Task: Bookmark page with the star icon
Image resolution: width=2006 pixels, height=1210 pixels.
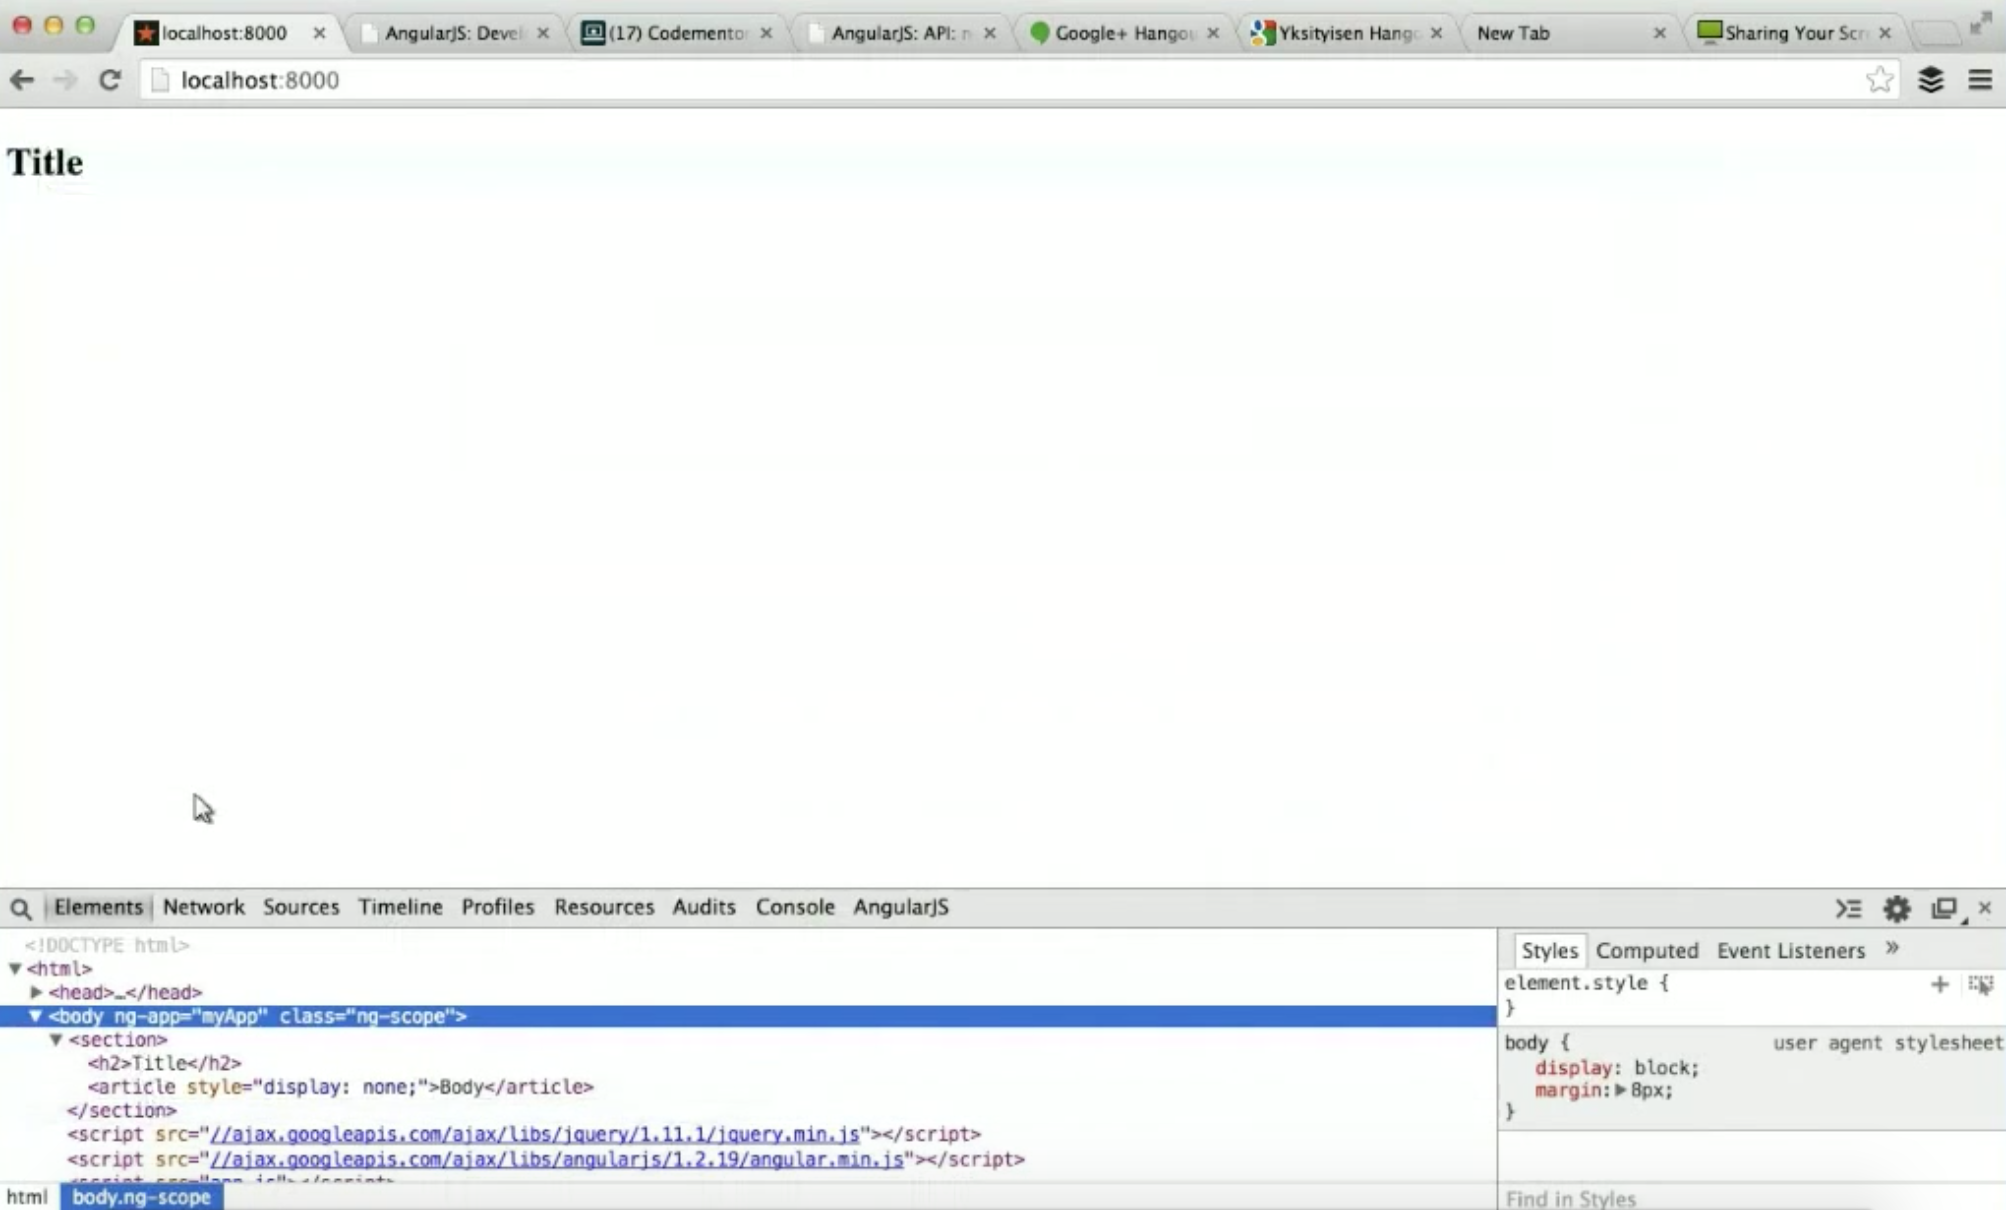Action: (x=1879, y=80)
